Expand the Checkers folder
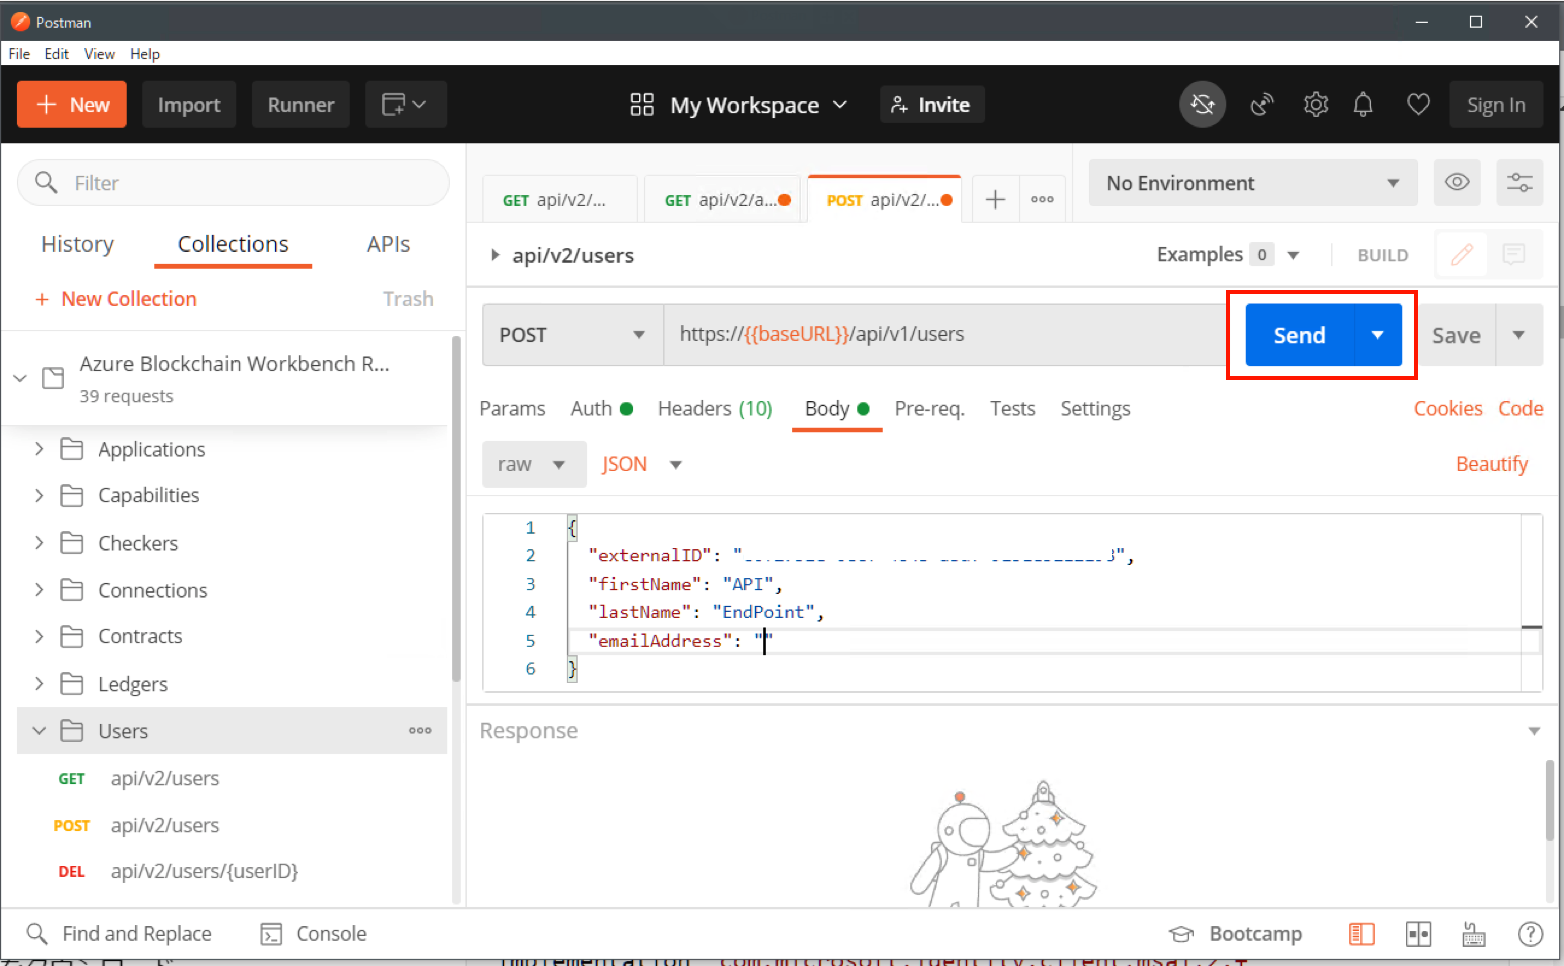1564x966 pixels. tap(39, 542)
